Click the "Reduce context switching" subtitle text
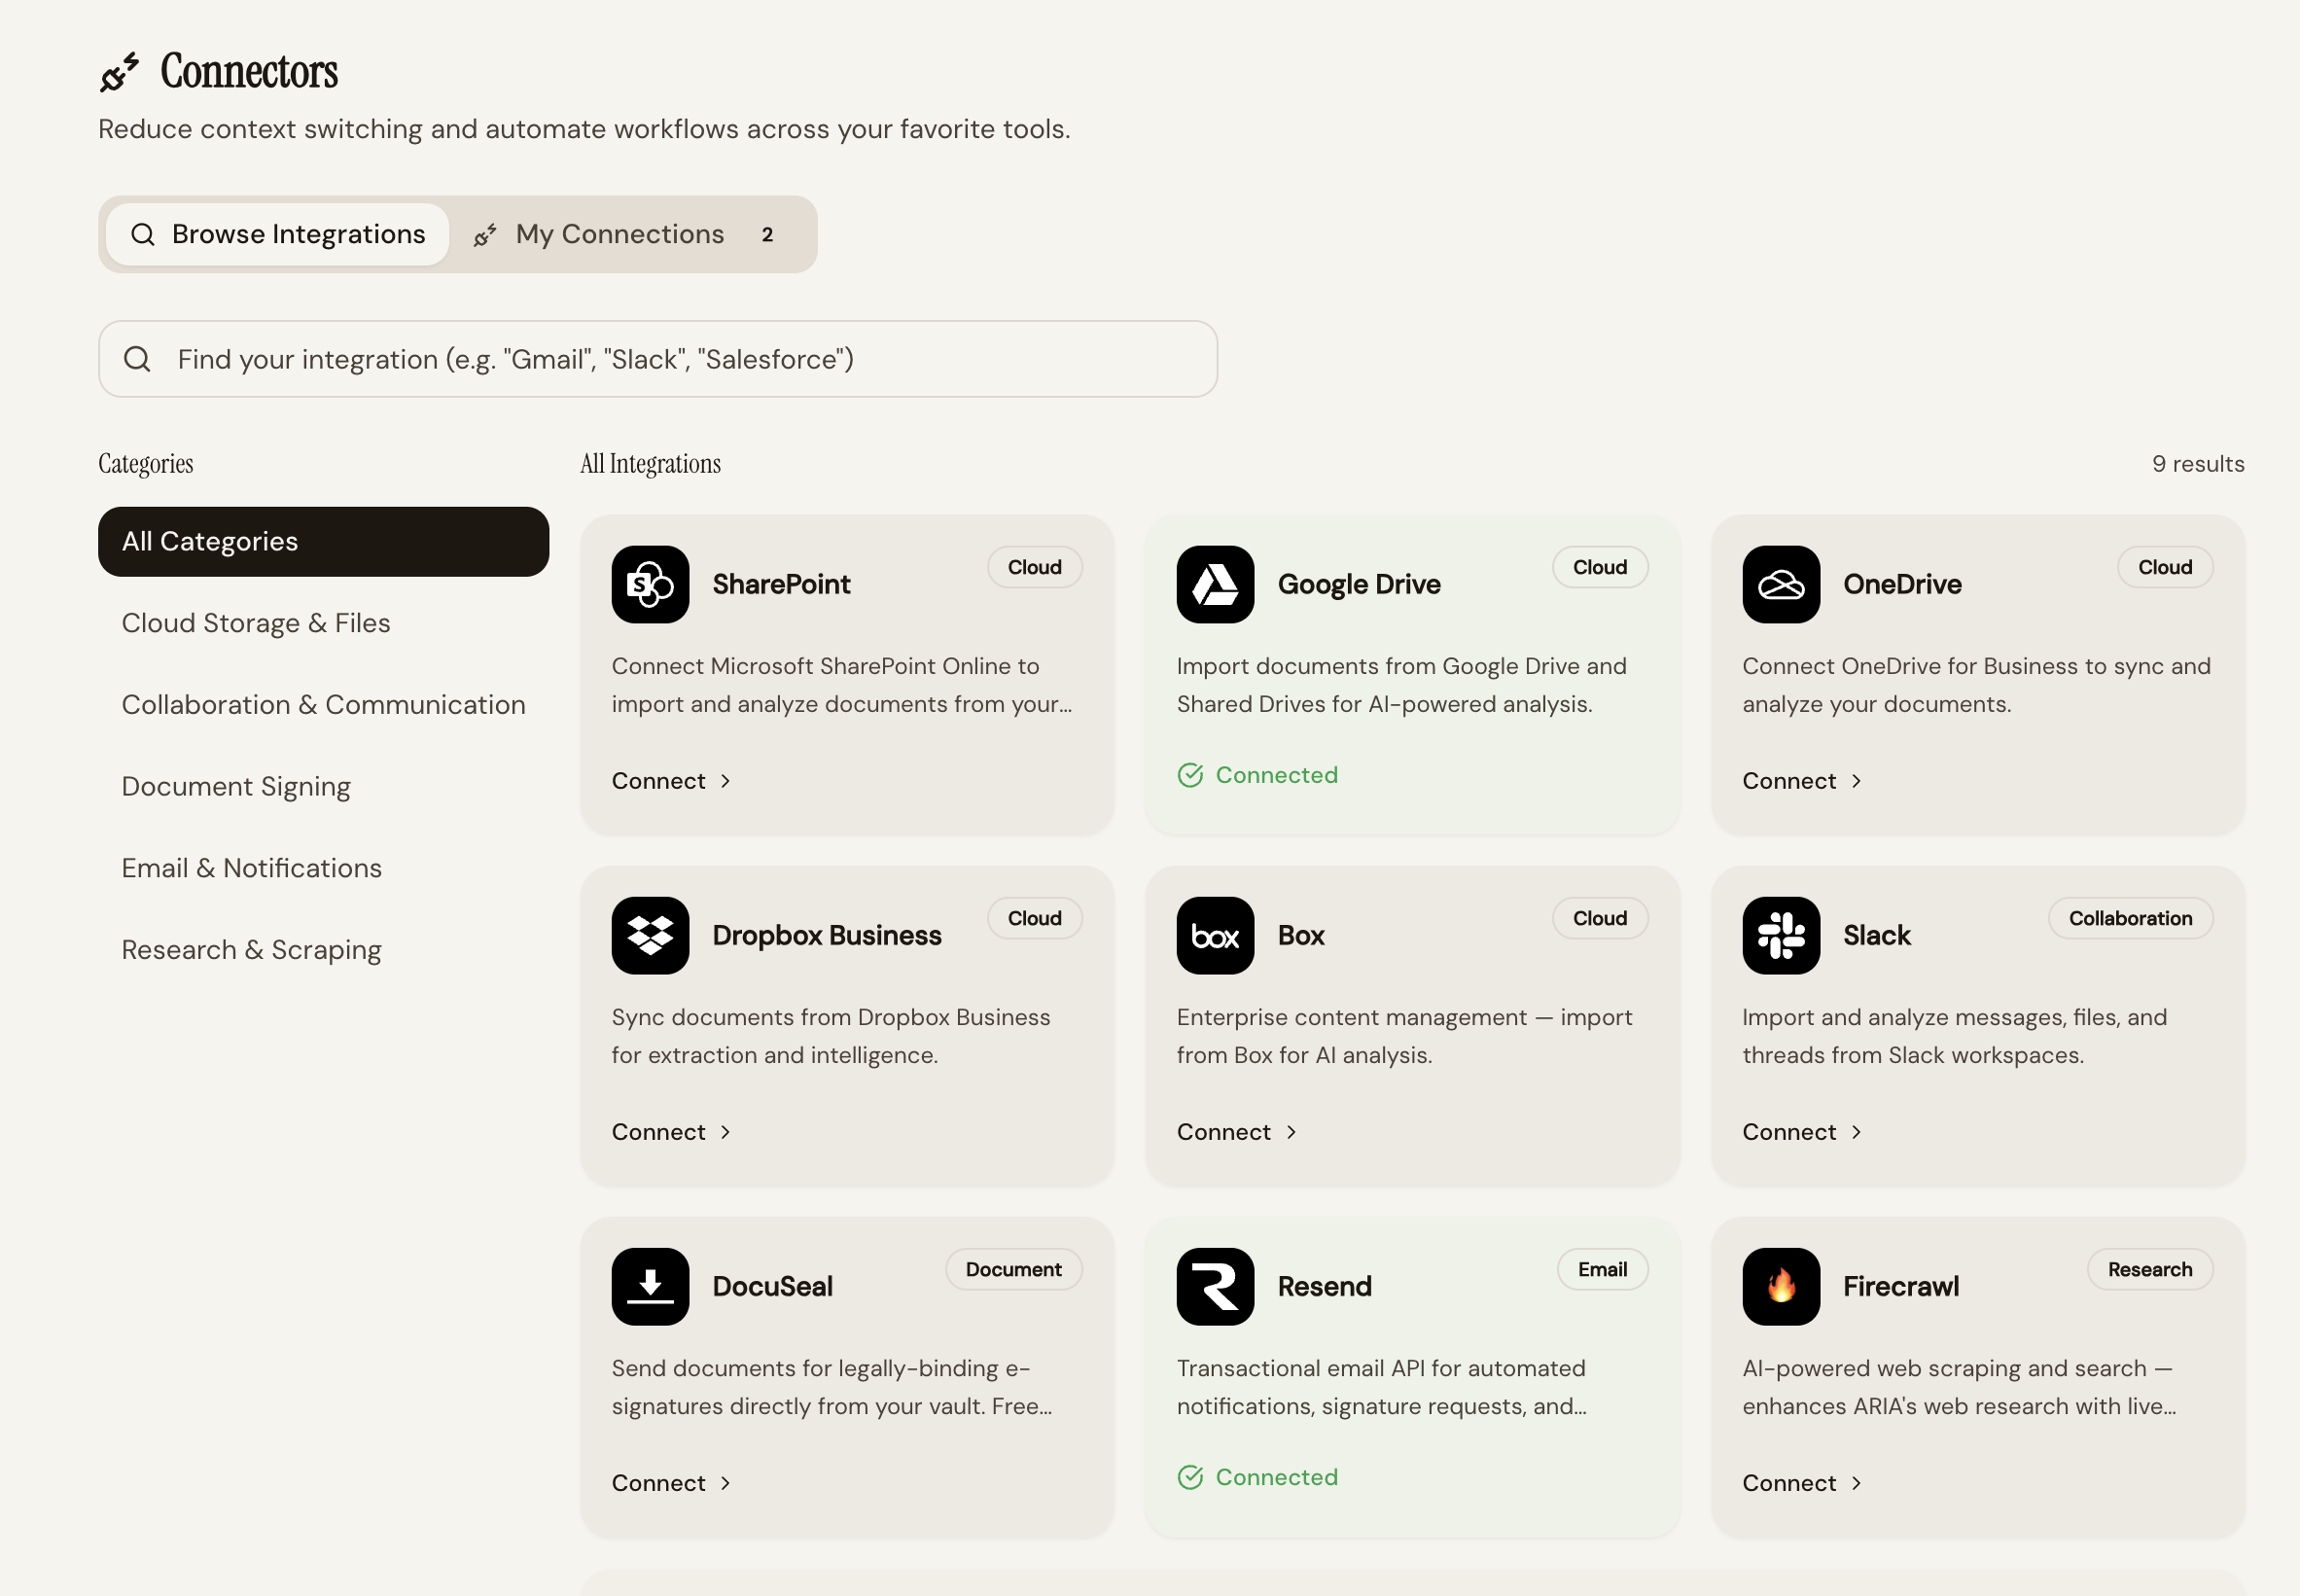 pos(584,129)
